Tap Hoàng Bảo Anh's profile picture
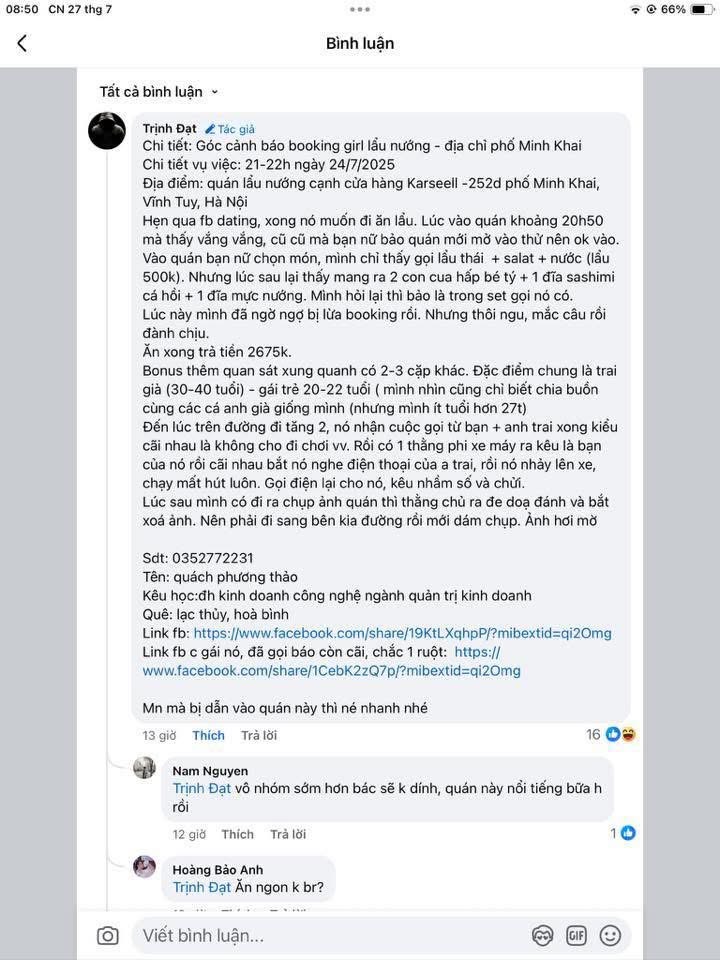This screenshot has height=960, width=720. [x=145, y=866]
